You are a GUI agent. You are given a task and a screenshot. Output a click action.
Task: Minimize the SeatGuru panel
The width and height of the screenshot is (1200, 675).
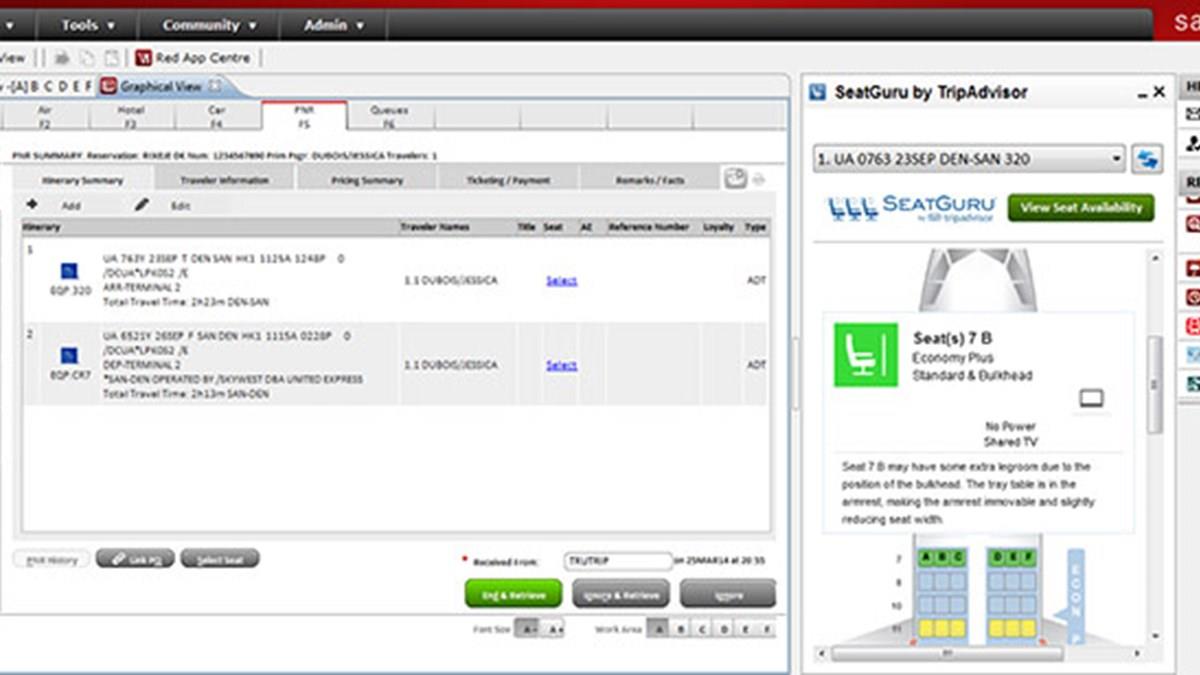click(1142, 93)
